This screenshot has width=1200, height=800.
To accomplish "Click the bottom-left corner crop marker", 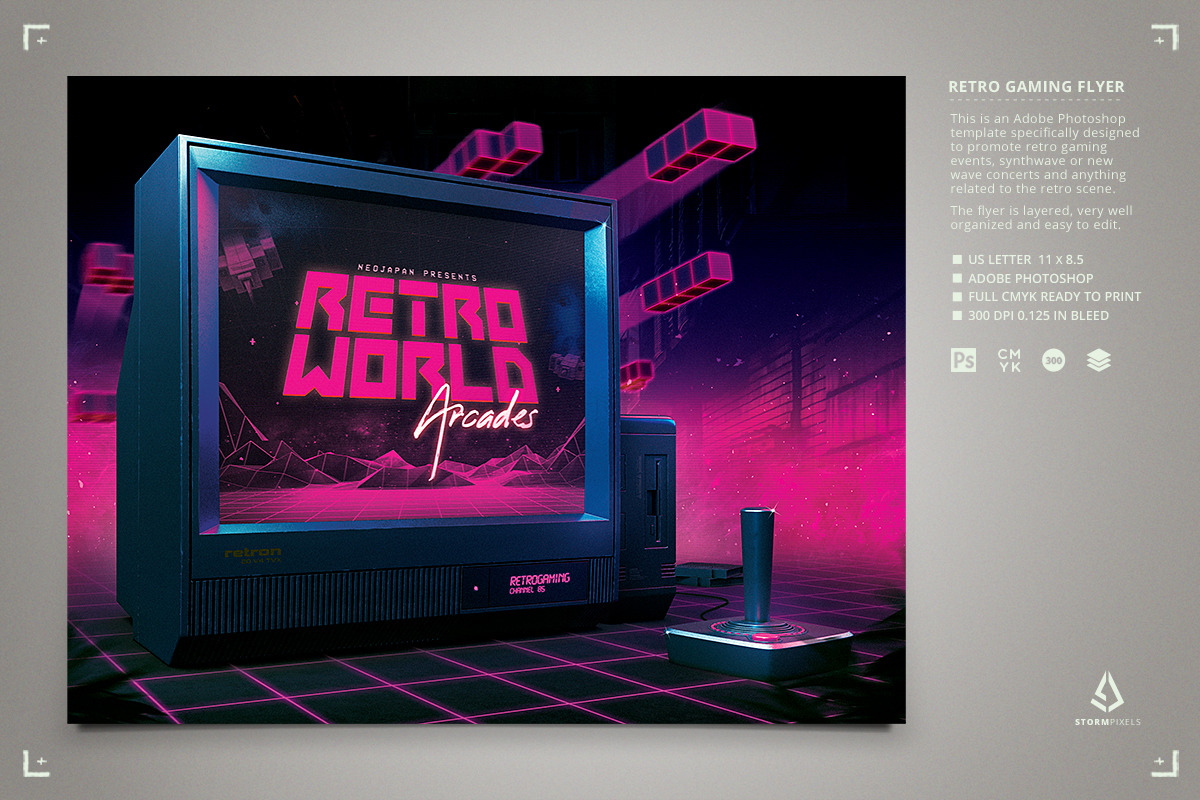I will pyautogui.click(x=37, y=763).
